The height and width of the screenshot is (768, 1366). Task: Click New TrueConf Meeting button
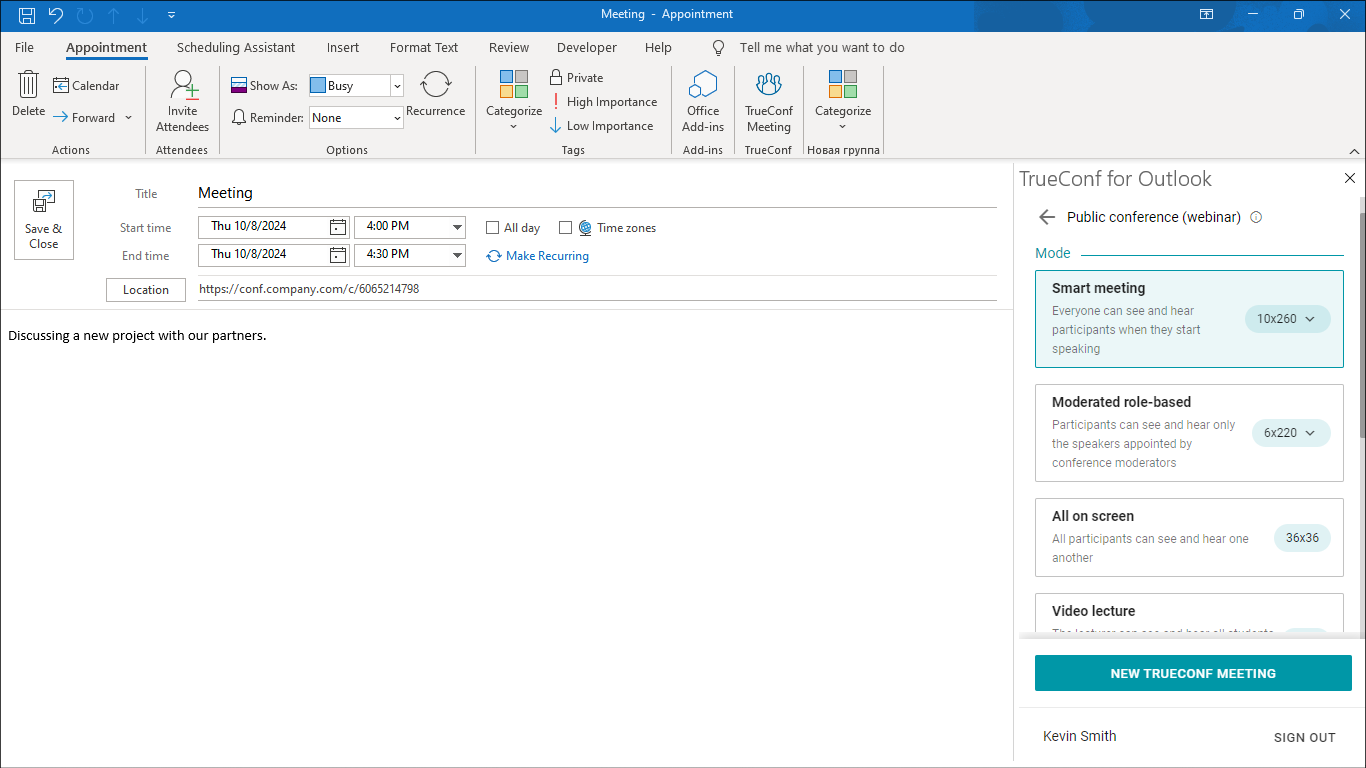click(x=1193, y=673)
